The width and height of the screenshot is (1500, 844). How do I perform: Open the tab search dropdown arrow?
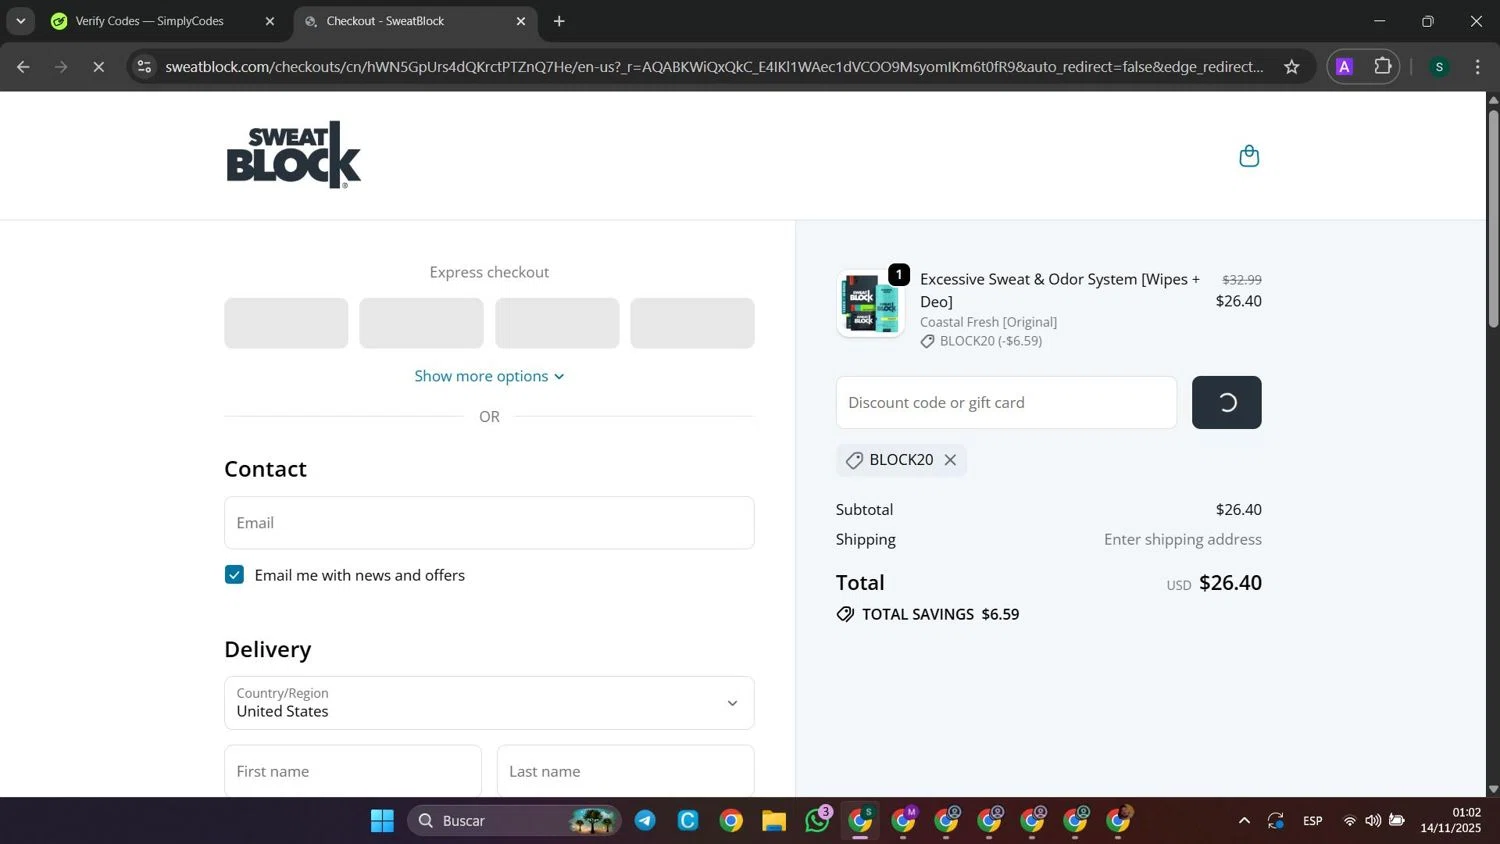point(20,21)
